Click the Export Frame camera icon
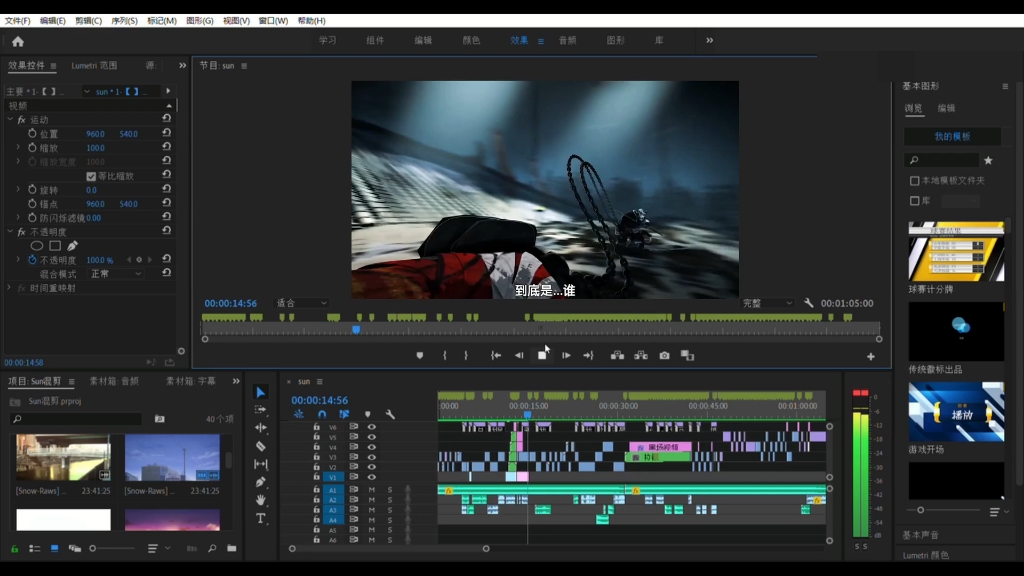The image size is (1024, 576). [664, 355]
